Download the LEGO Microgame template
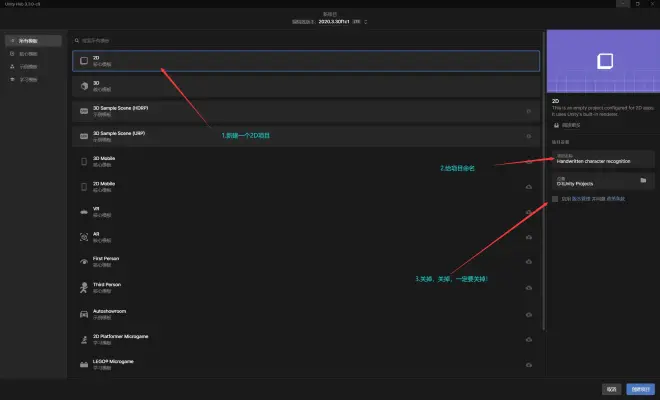The height and width of the screenshot is (400, 660). (x=529, y=365)
